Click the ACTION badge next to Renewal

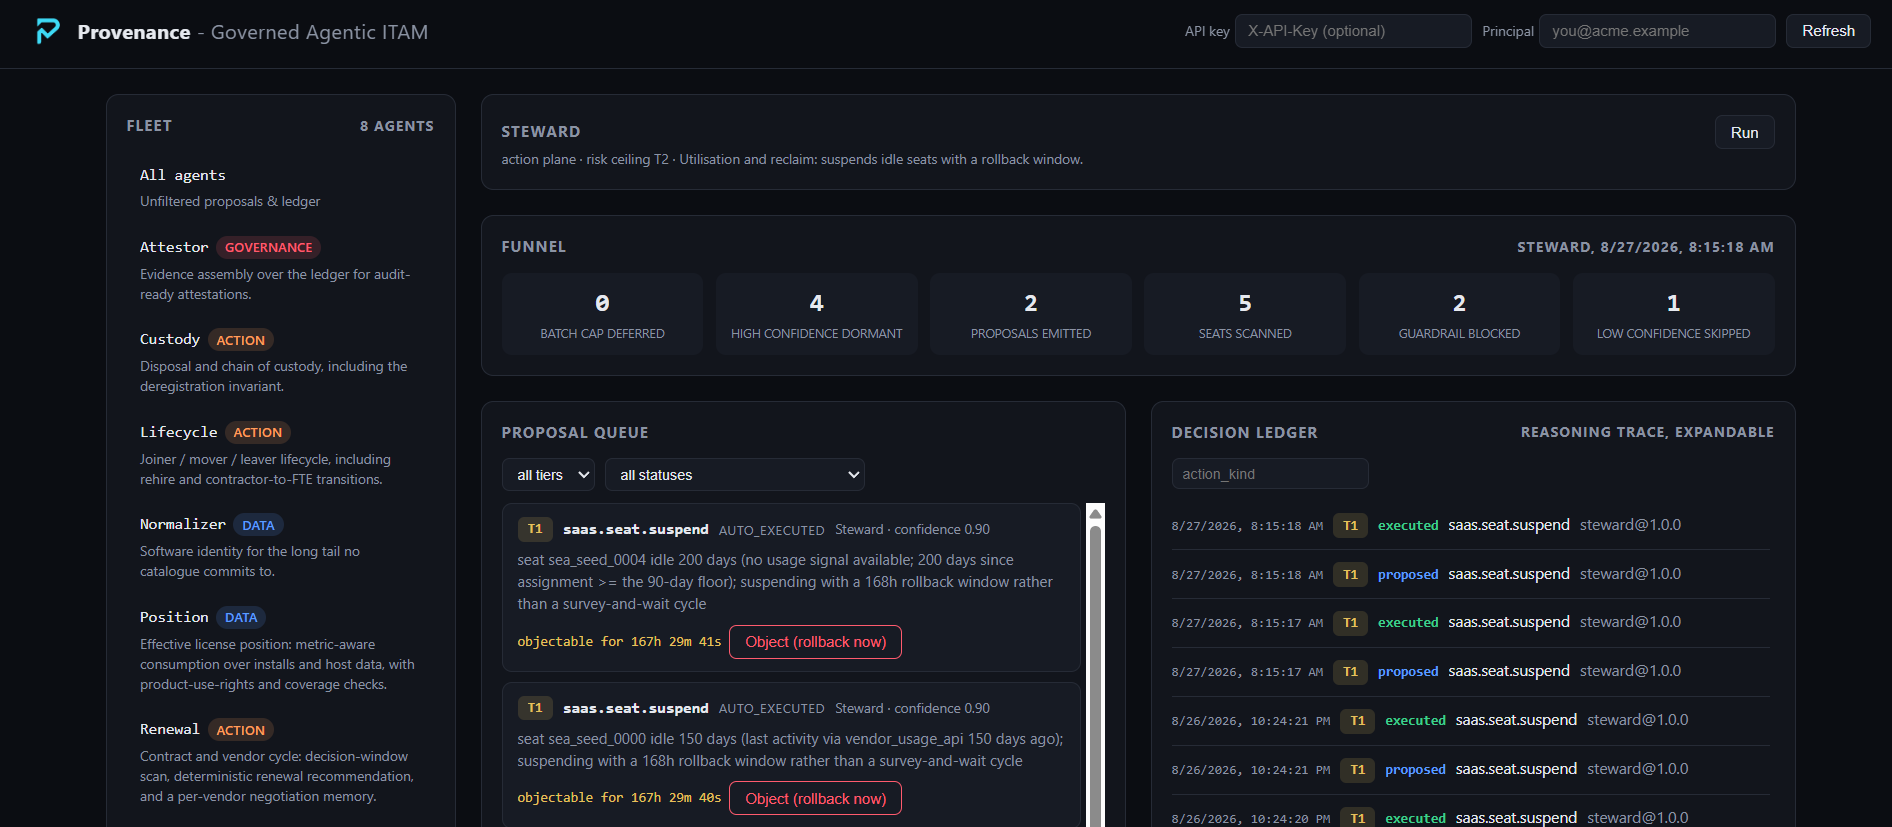pyautogui.click(x=241, y=730)
